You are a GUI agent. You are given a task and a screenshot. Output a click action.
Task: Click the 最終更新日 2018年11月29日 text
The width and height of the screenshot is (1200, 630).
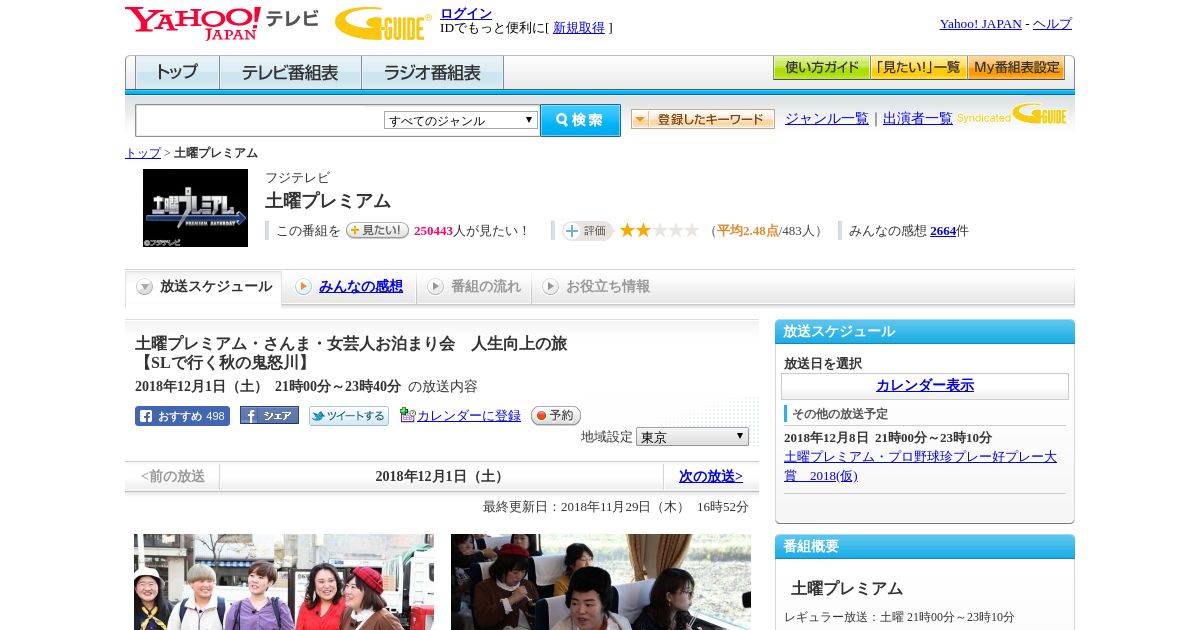pyautogui.click(x=616, y=507)
